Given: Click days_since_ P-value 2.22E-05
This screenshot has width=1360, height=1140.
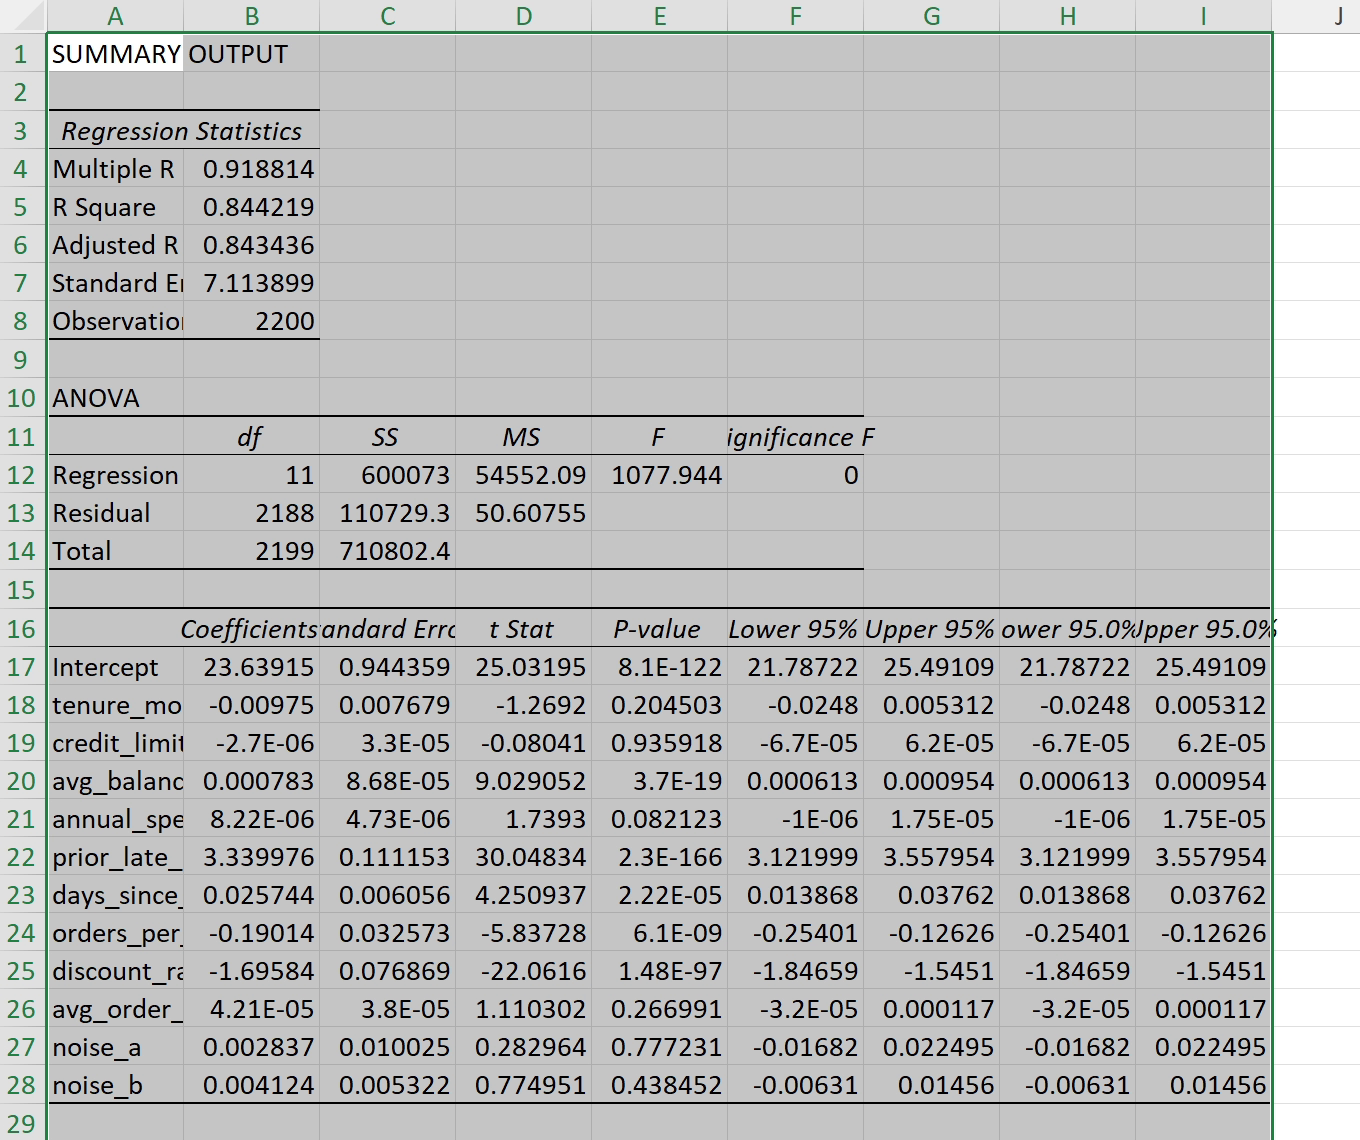Looking at the screenshot, I should 660,895.
